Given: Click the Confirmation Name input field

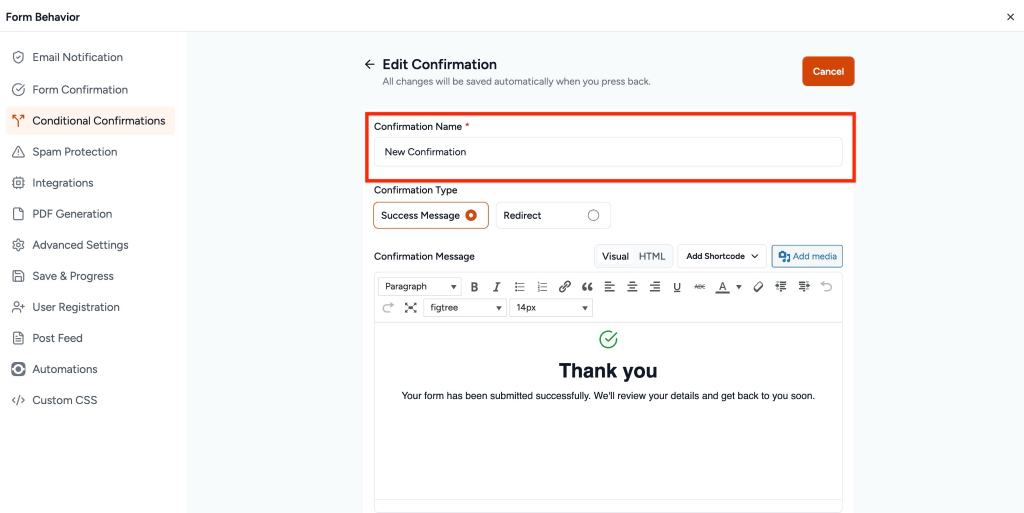Looking at the screenshot, I should (608, 152).
